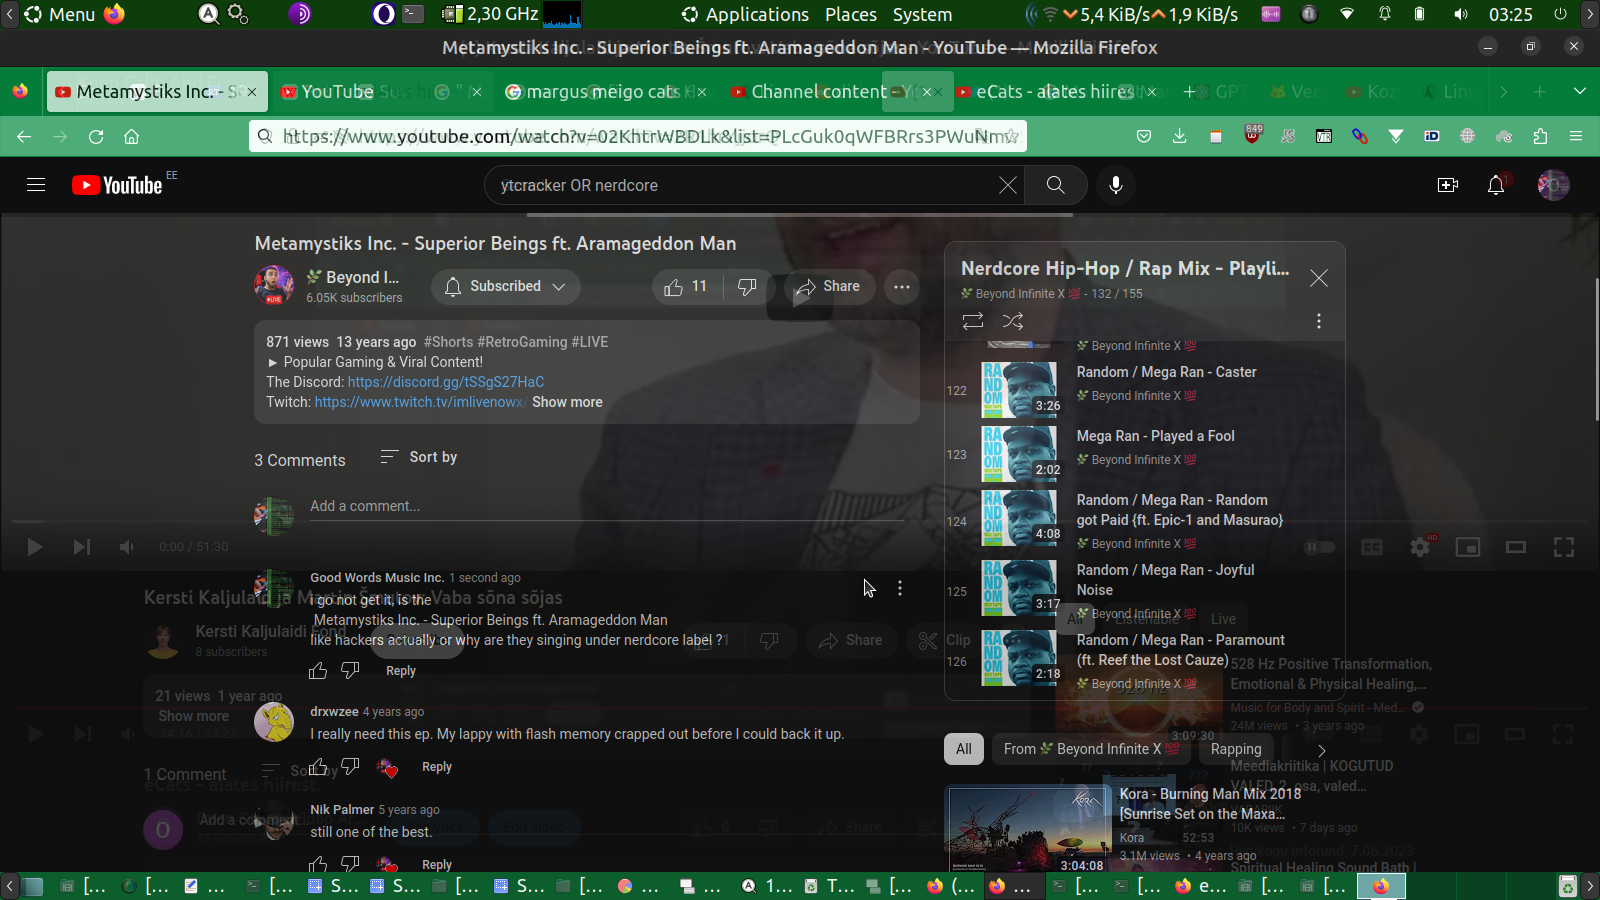The image size is (1600, 900).
Task: Reload the page in Firefox
Action: pos(96,136)
